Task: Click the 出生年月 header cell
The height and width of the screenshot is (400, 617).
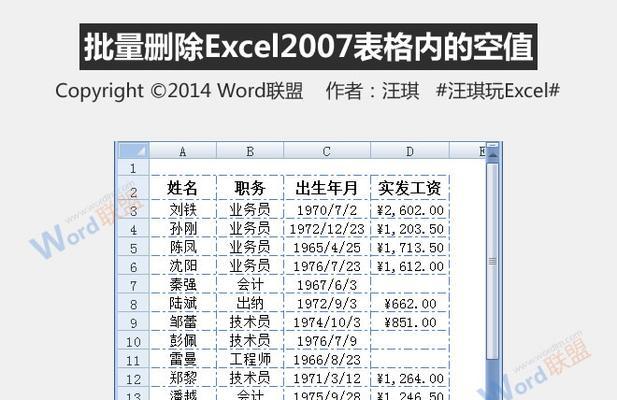Action: click(x=327, y=188)
